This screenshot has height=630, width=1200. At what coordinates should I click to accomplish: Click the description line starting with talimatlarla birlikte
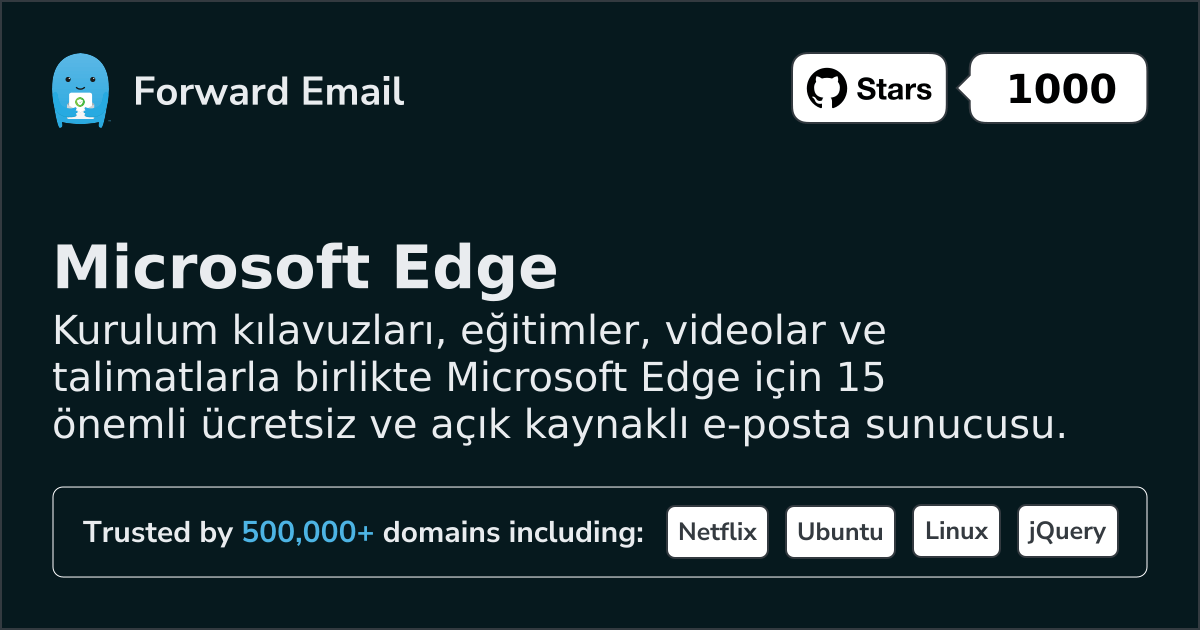click(x=470, y=378)
